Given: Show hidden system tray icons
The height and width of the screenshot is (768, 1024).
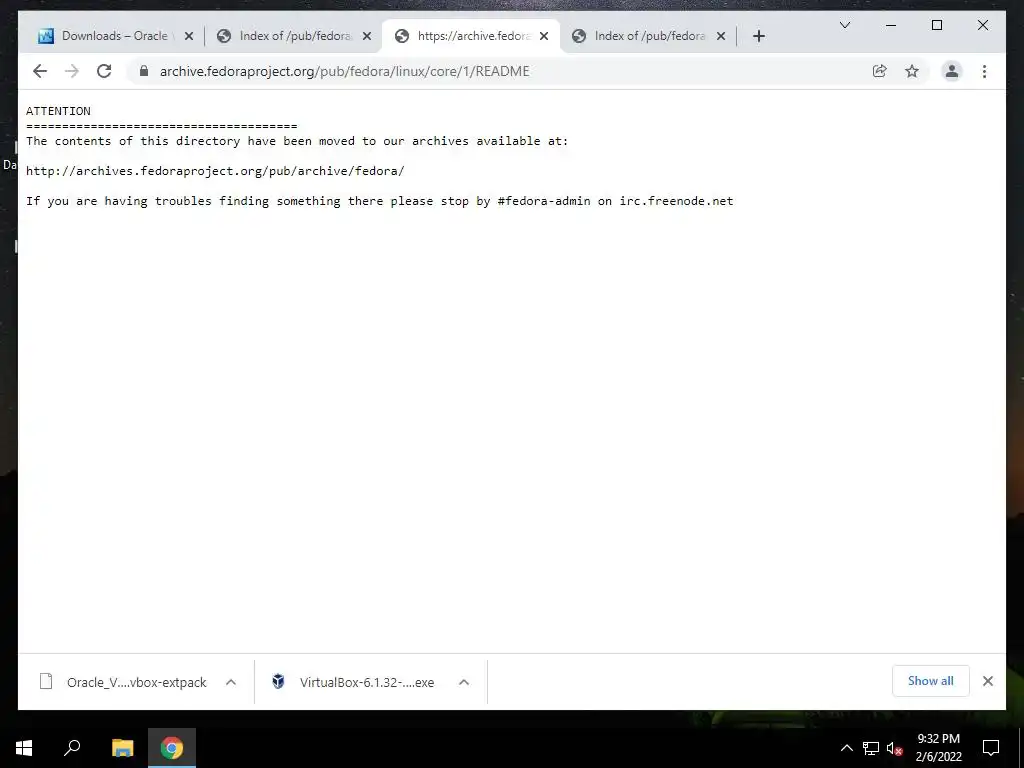Looking at the screenshot, I should coord(846,748).
